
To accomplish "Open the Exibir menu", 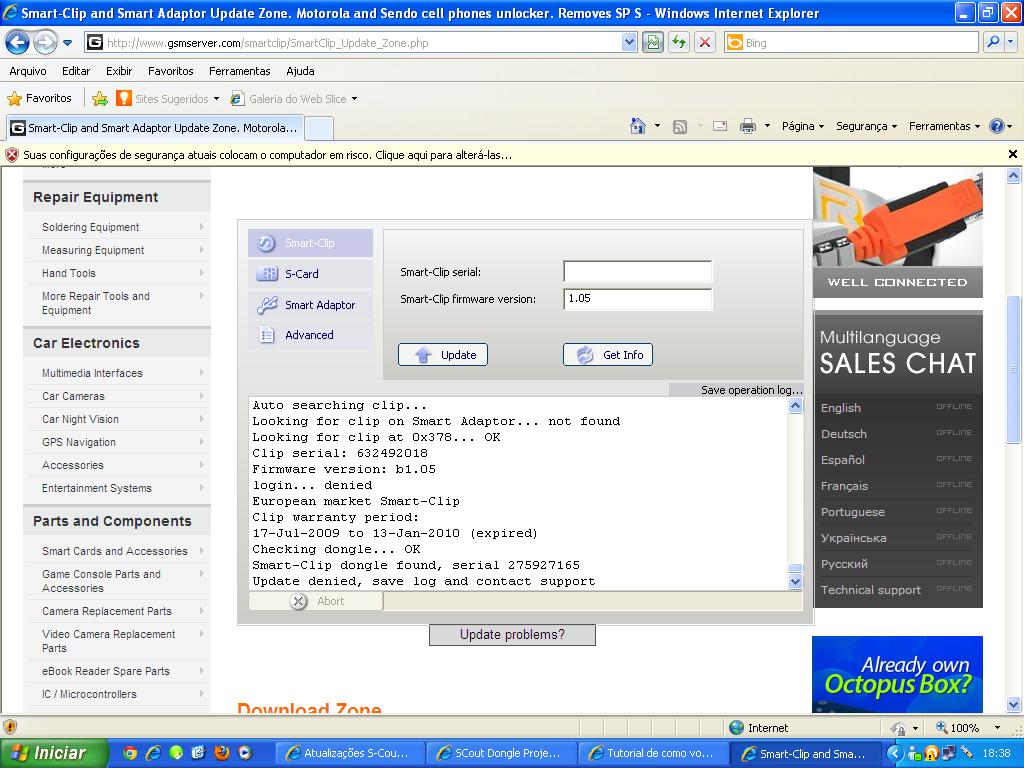I will 119,71.
